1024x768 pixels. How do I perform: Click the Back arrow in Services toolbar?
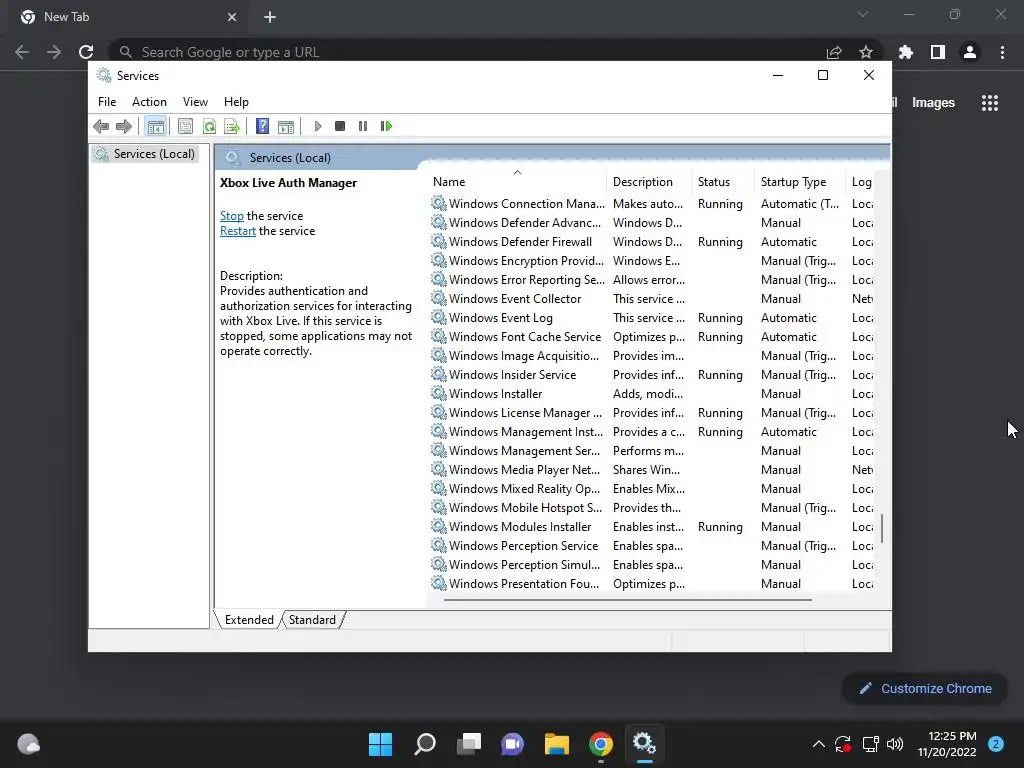101,126
